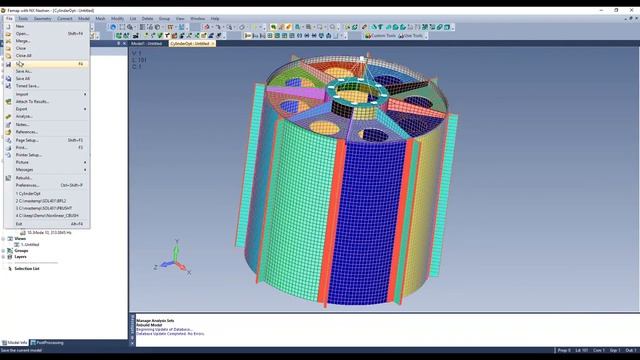Screen dimensions: 640x360
Task: Open Notes... from the File menu
Action: coord(47,124)
